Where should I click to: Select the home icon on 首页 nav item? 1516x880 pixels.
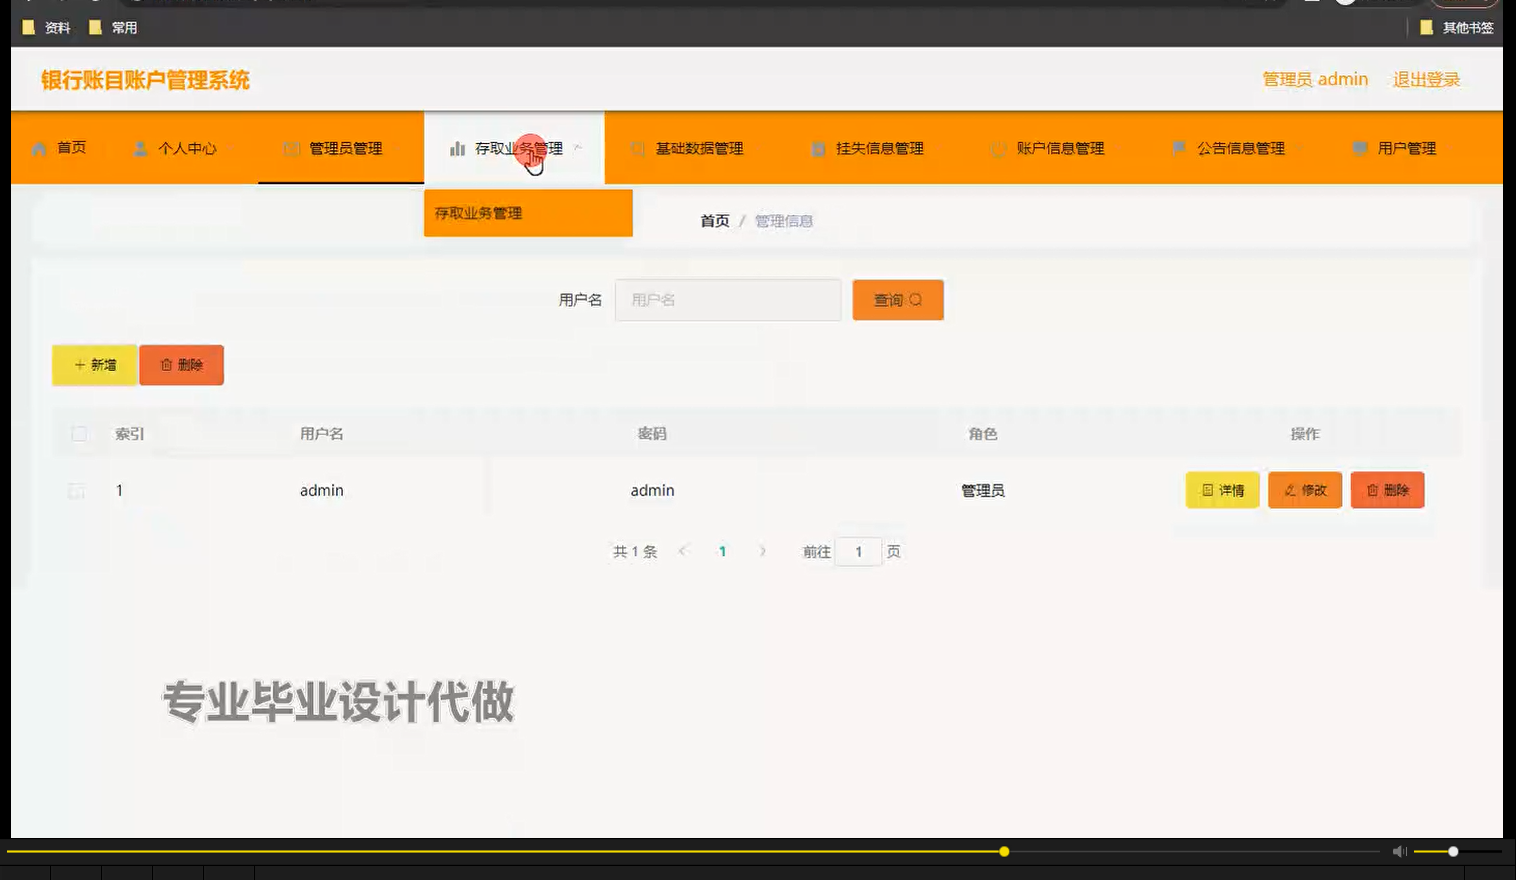click(x=40, y=147)
